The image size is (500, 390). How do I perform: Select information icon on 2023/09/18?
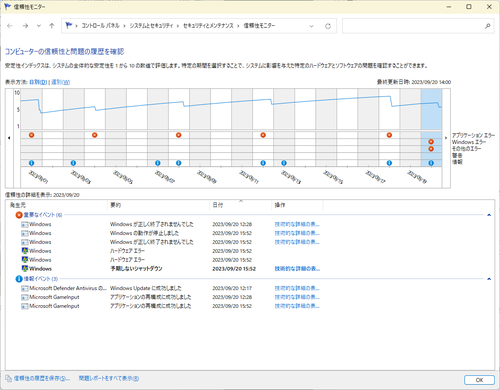389,163
